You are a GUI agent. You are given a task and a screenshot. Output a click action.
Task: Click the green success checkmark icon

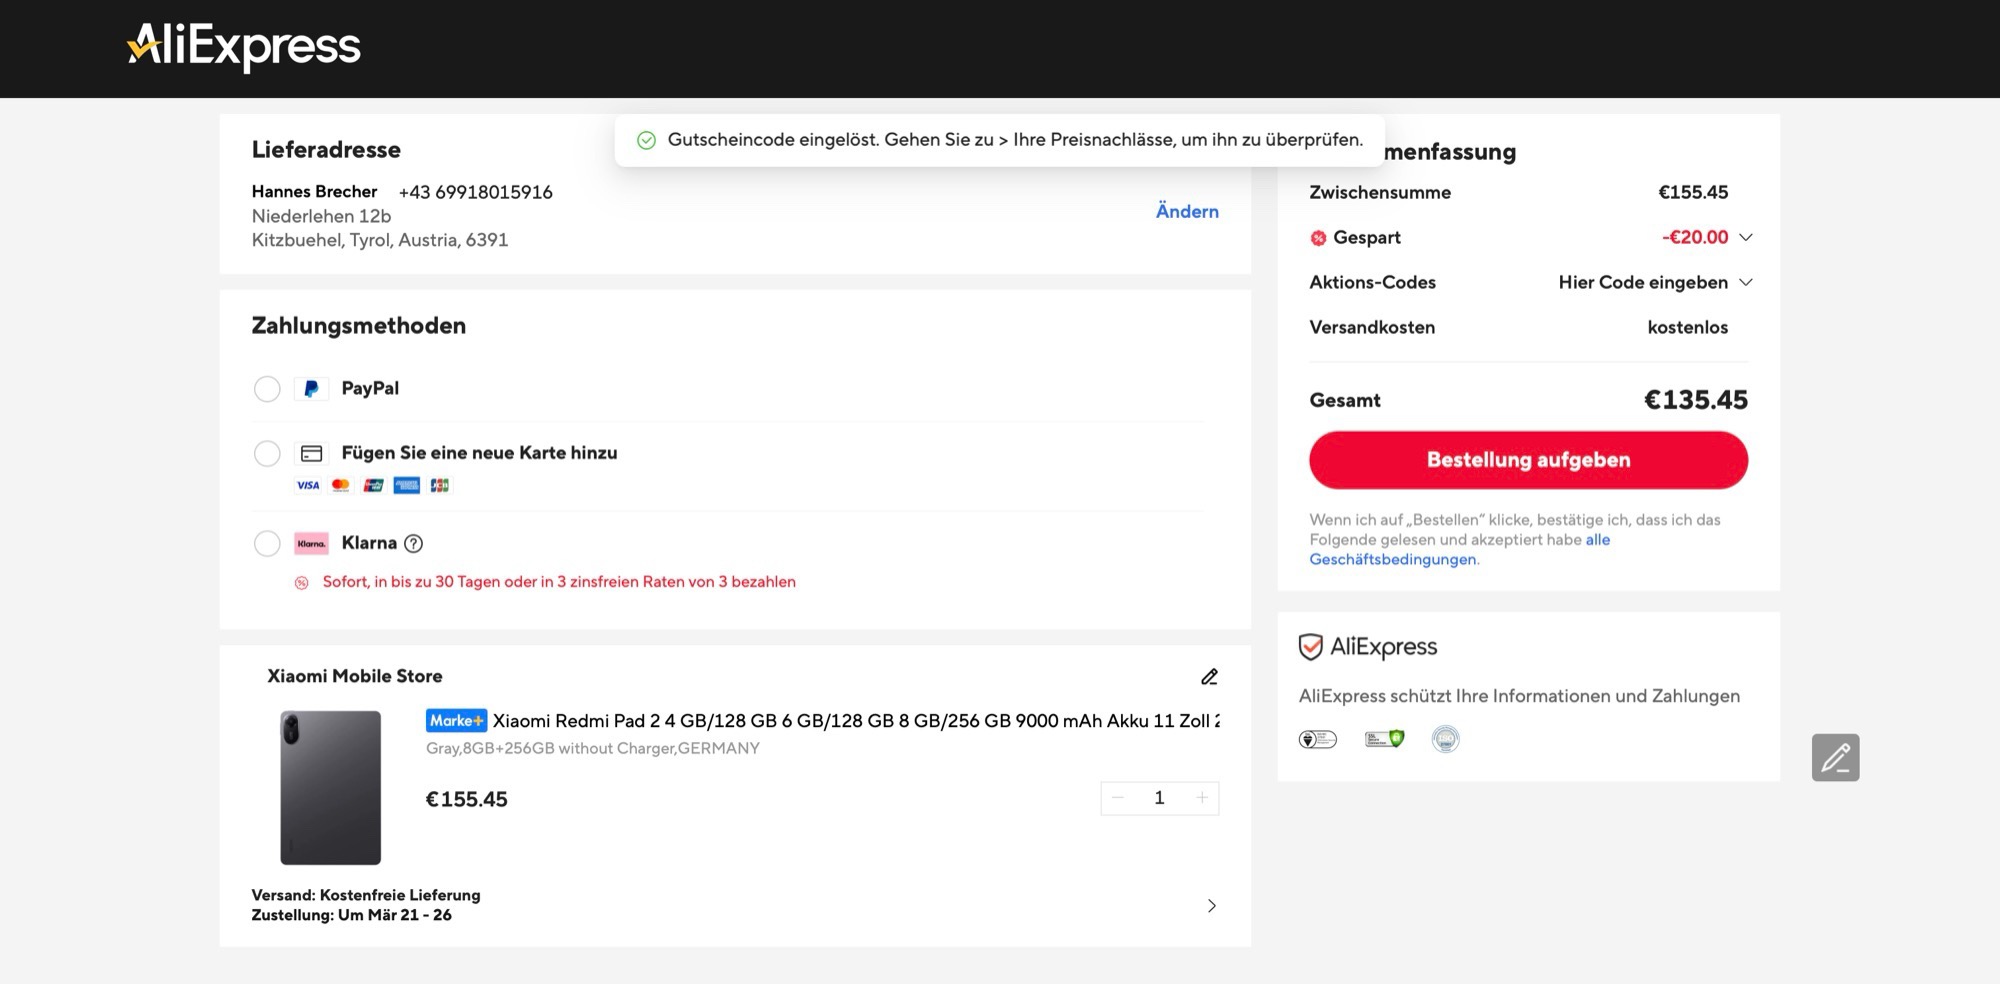point(647,141)
